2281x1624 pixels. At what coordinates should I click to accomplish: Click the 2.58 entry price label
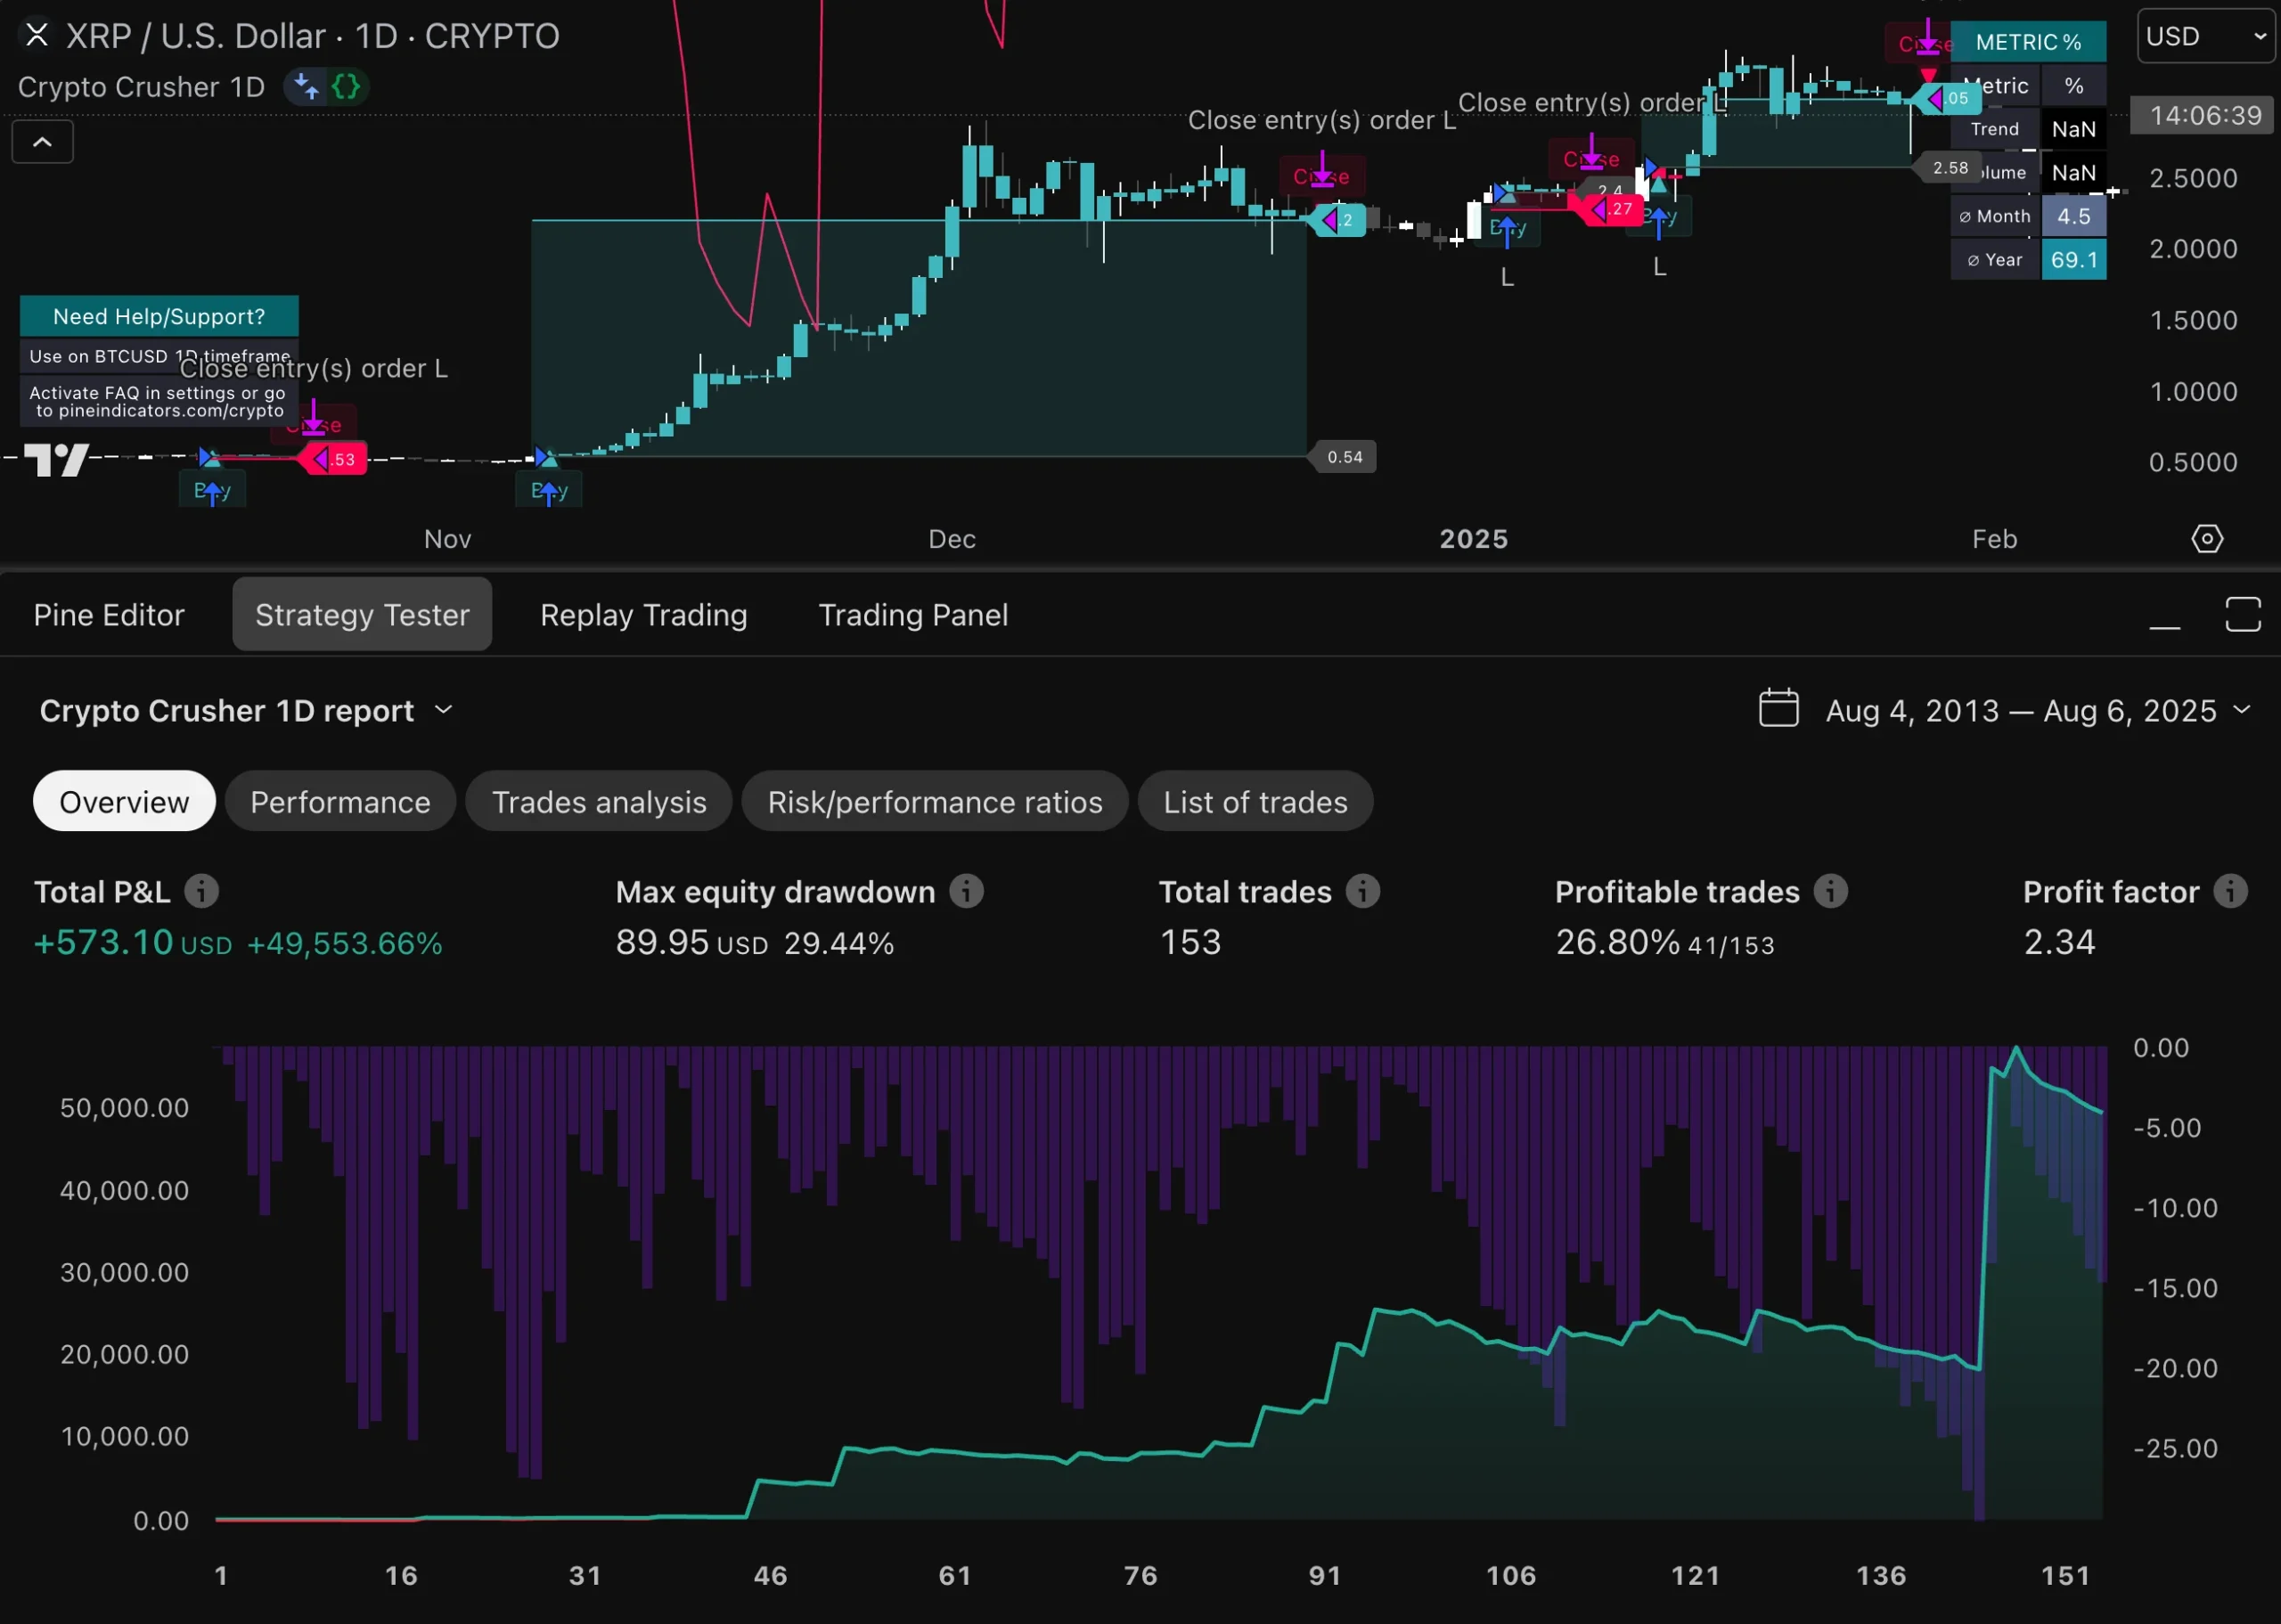pyautogui.click(x=1949, y=168)
